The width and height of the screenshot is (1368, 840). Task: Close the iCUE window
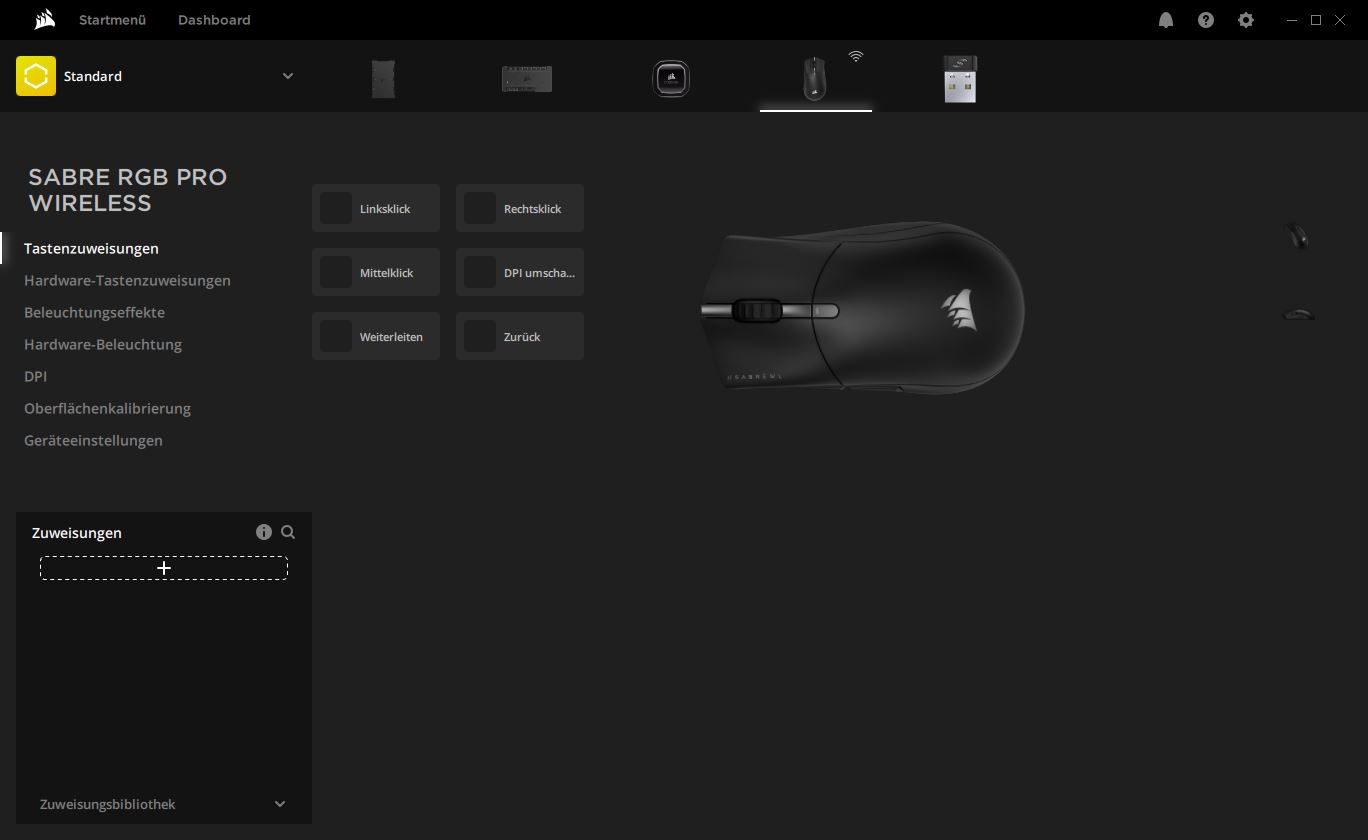coord(1340,20)
